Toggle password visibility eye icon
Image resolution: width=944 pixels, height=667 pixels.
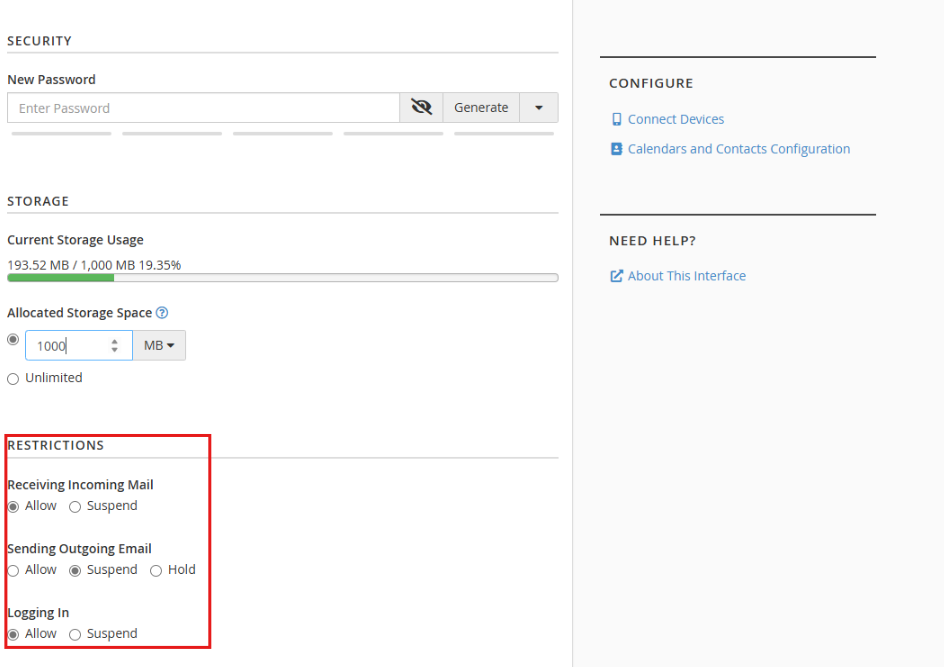[x=421, y=108]
